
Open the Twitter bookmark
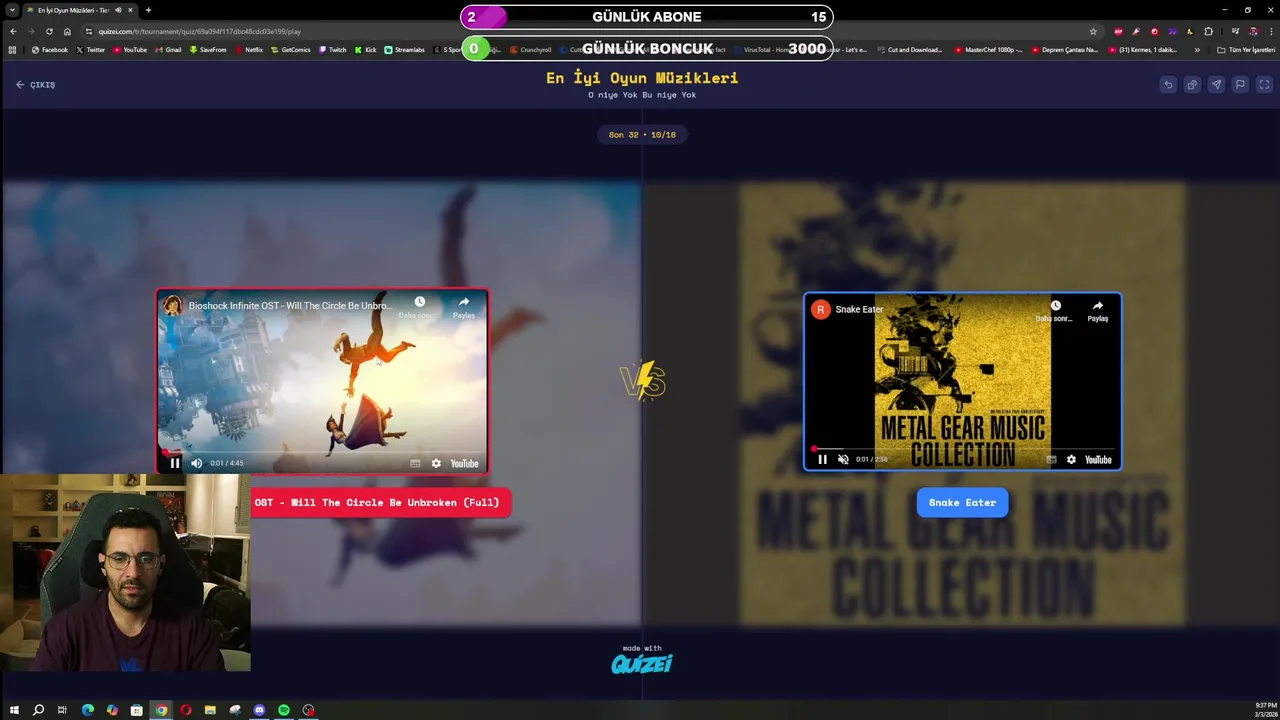(91, 50)
